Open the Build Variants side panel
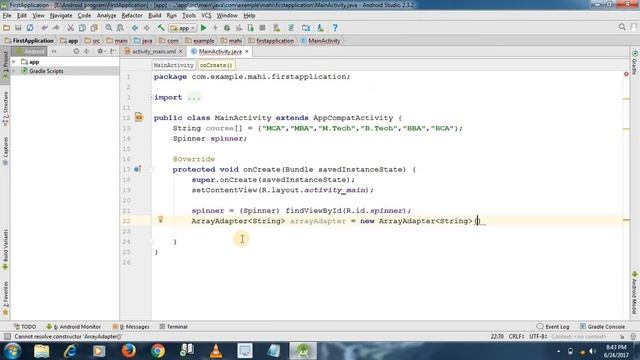 click(5, 249)
